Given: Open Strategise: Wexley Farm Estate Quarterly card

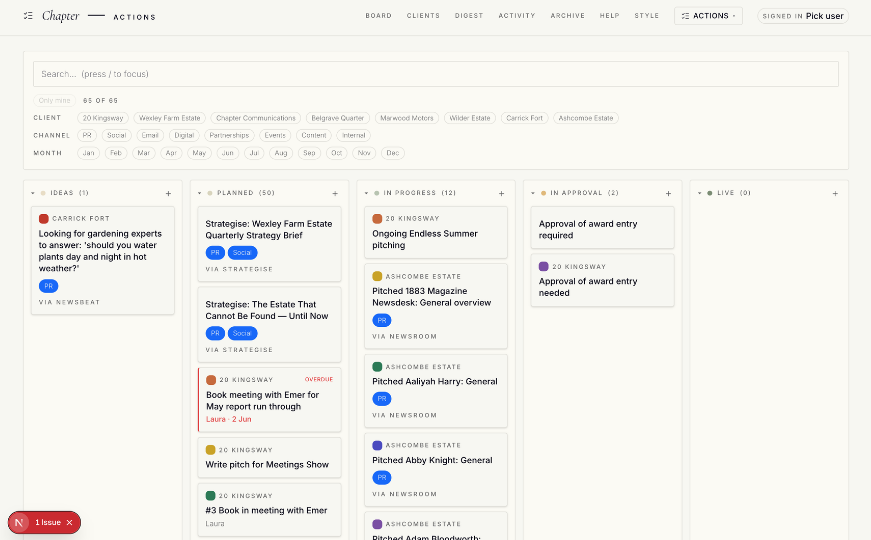Looking at the screenshot, I should click(x=269, y=244).
